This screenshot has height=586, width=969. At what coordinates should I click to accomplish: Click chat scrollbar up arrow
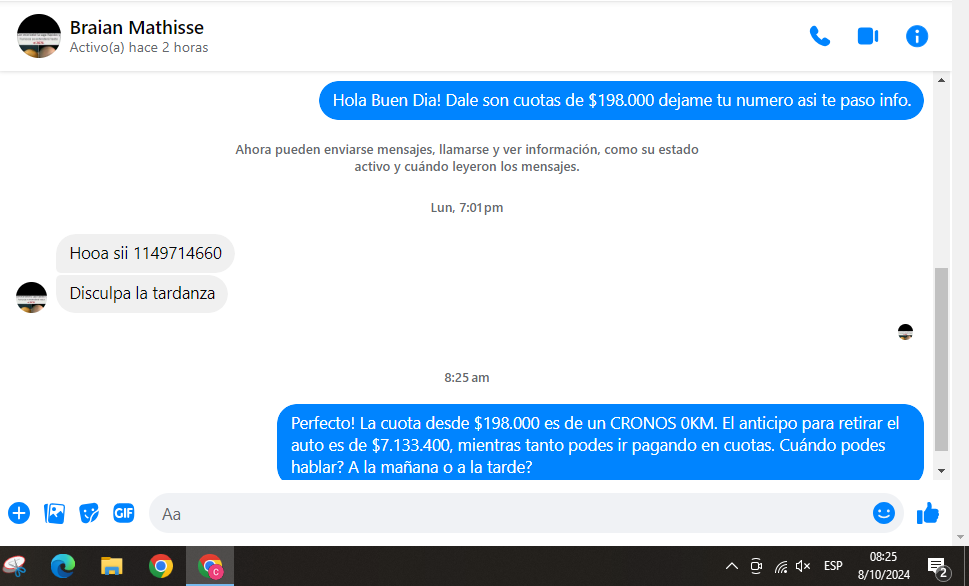pos(941,80)
